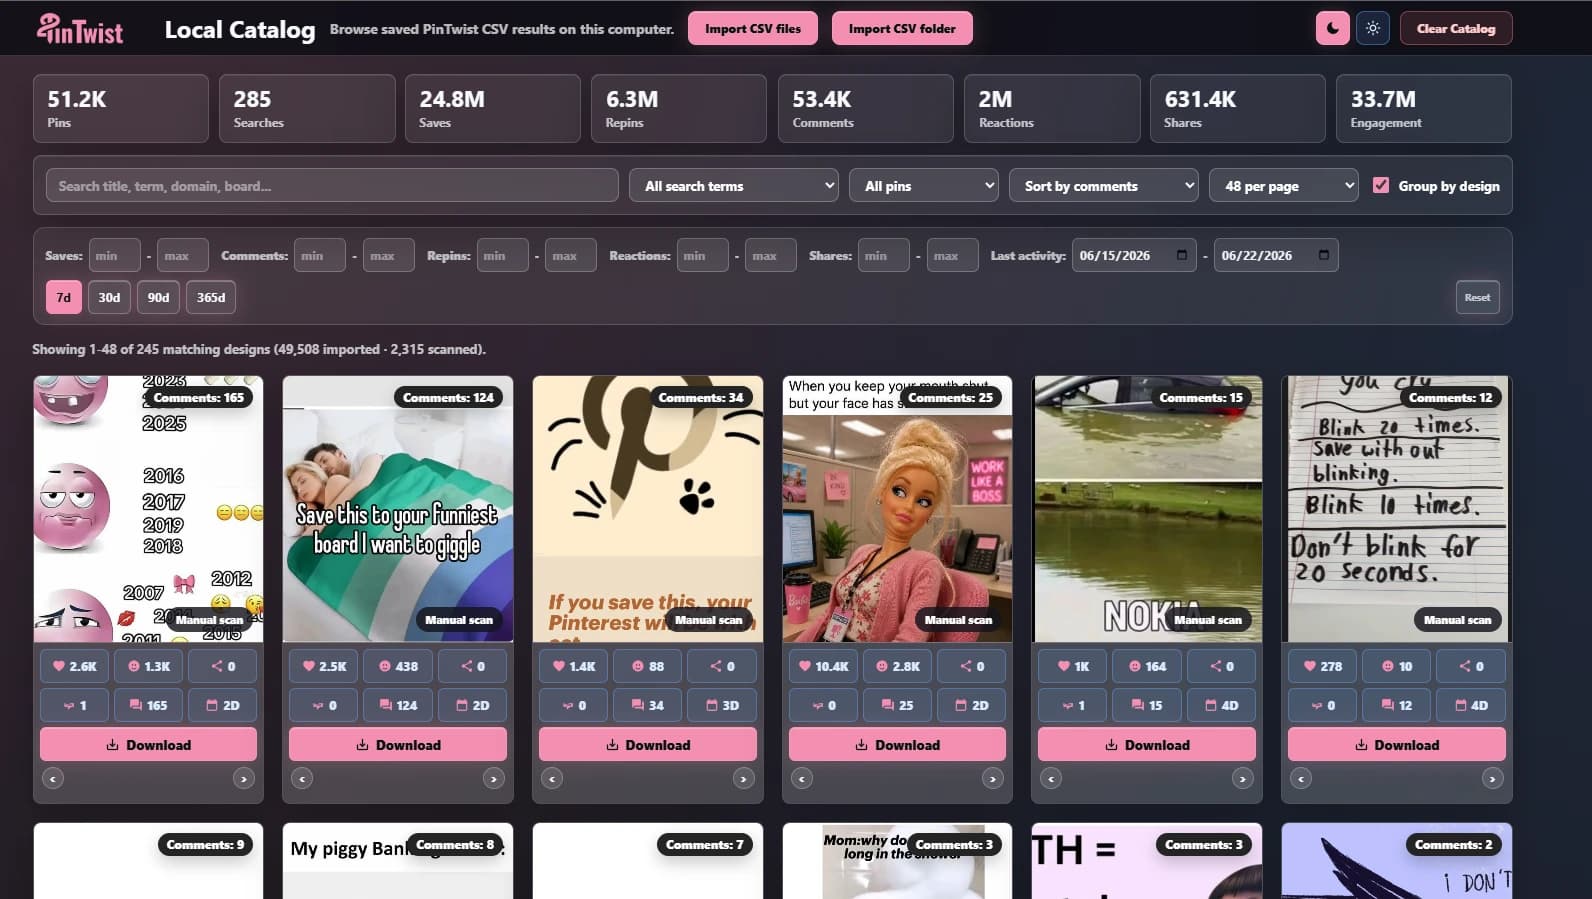Open the pink emoji years pin thumbnail
Image resolution: width=1592 pixels, height=899 pixels.
(148, 509)
